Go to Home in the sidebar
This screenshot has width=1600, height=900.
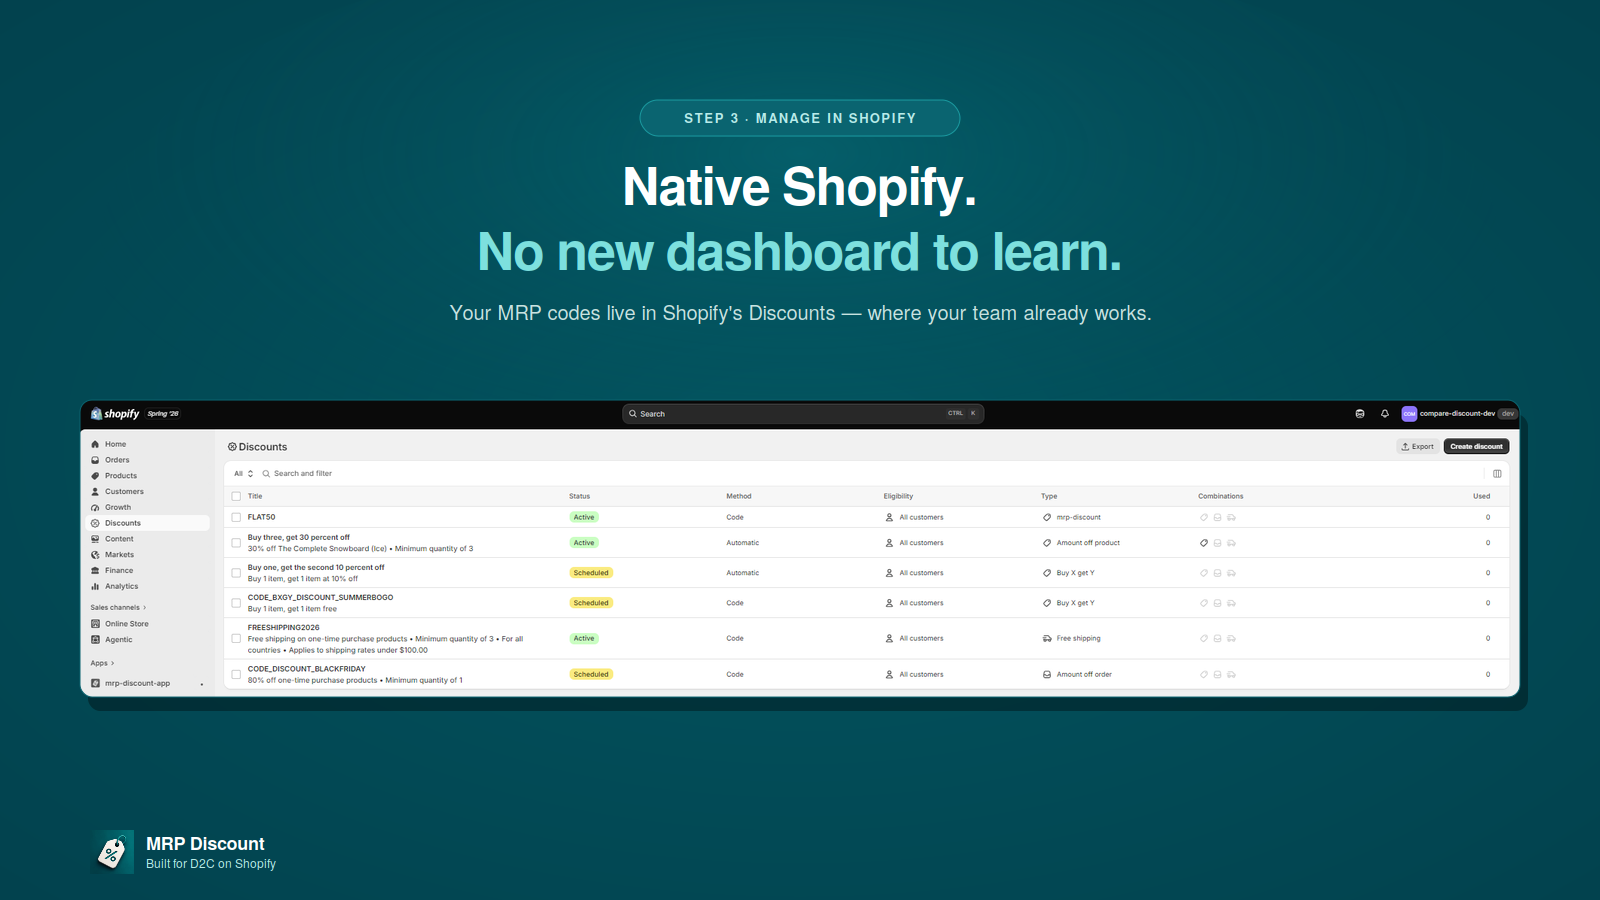click(x=116, y=444)
